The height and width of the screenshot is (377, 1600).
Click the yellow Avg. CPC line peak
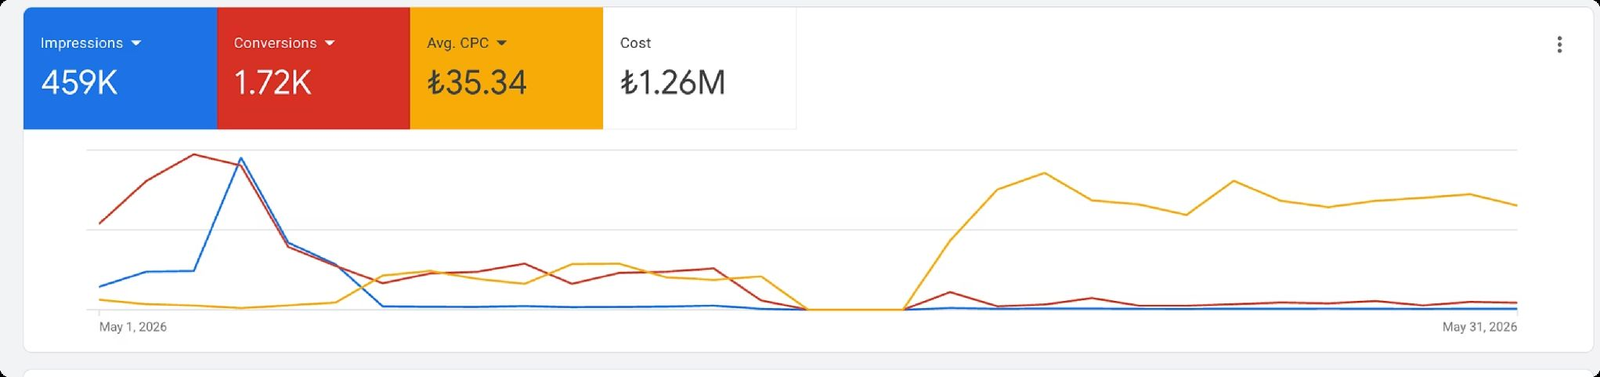tap(1044, 173)
